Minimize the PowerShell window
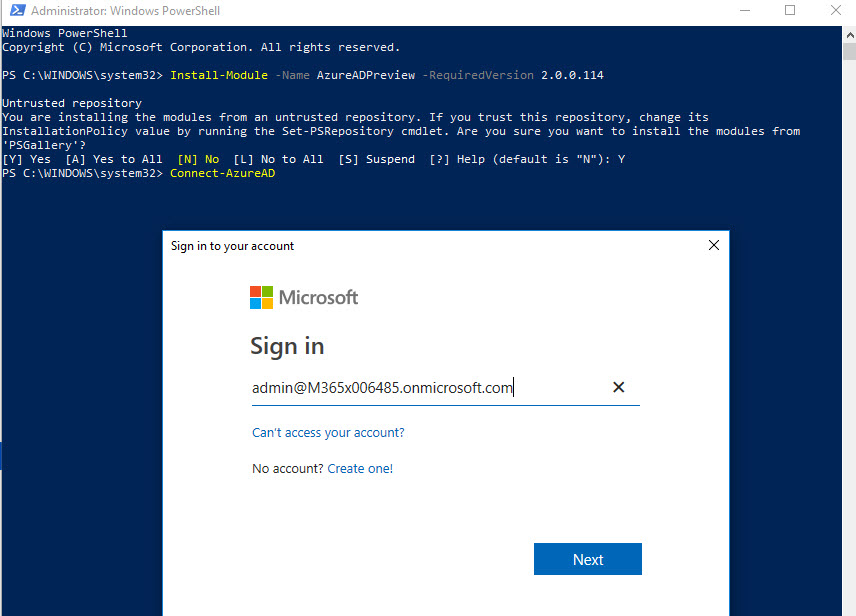 pyautogui.click(x=745, y=11)
